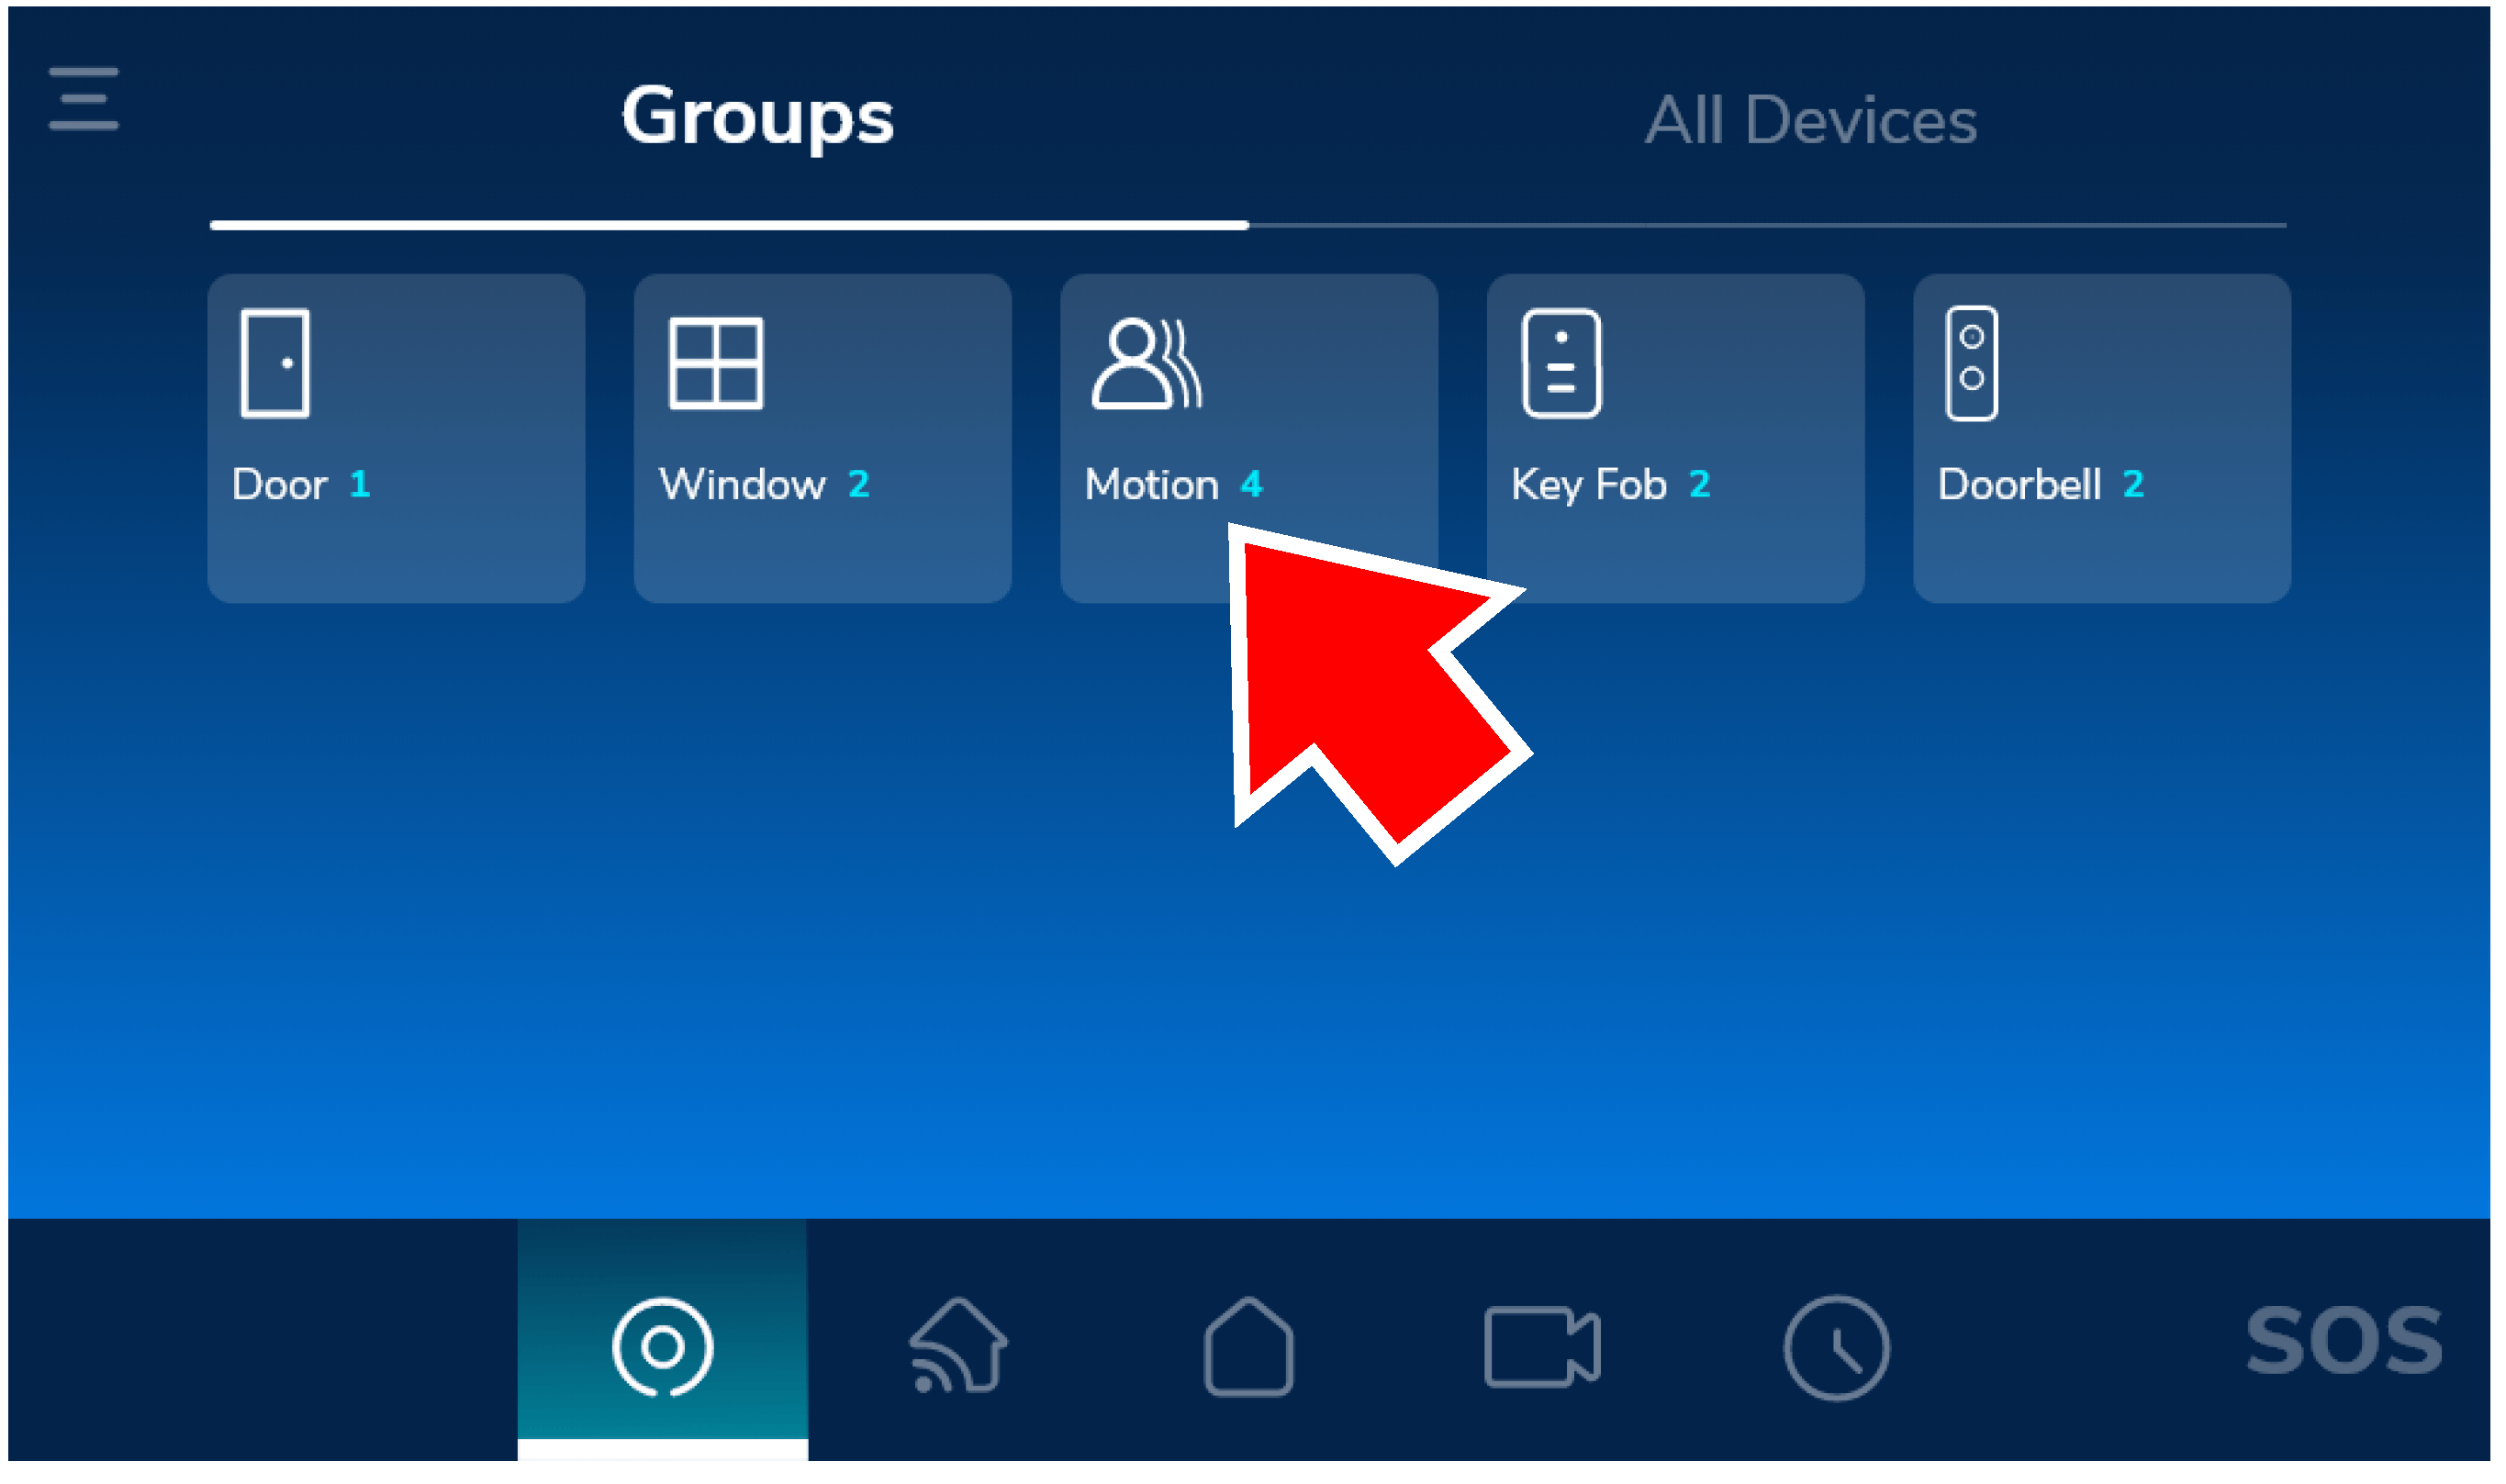Click the Motion label text

click(x=1152, y=486)
